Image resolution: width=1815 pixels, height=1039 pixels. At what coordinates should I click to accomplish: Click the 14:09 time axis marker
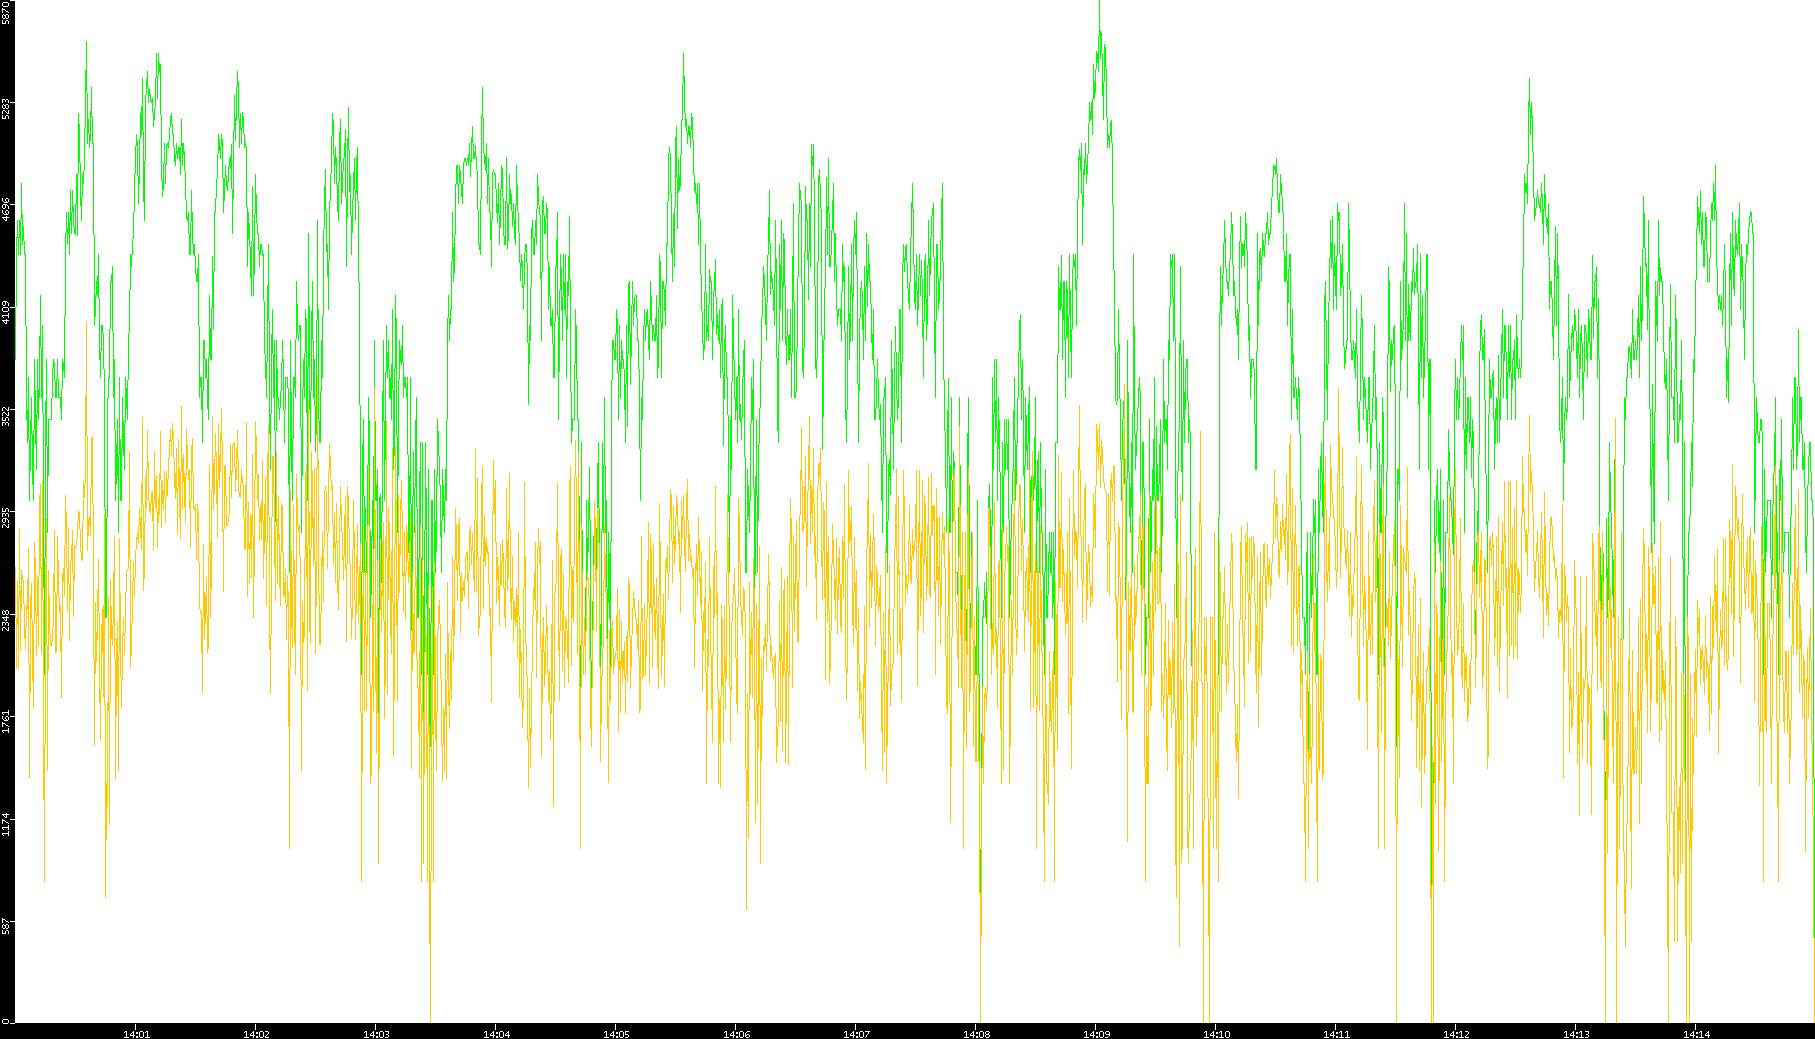coord(1096,1033)
